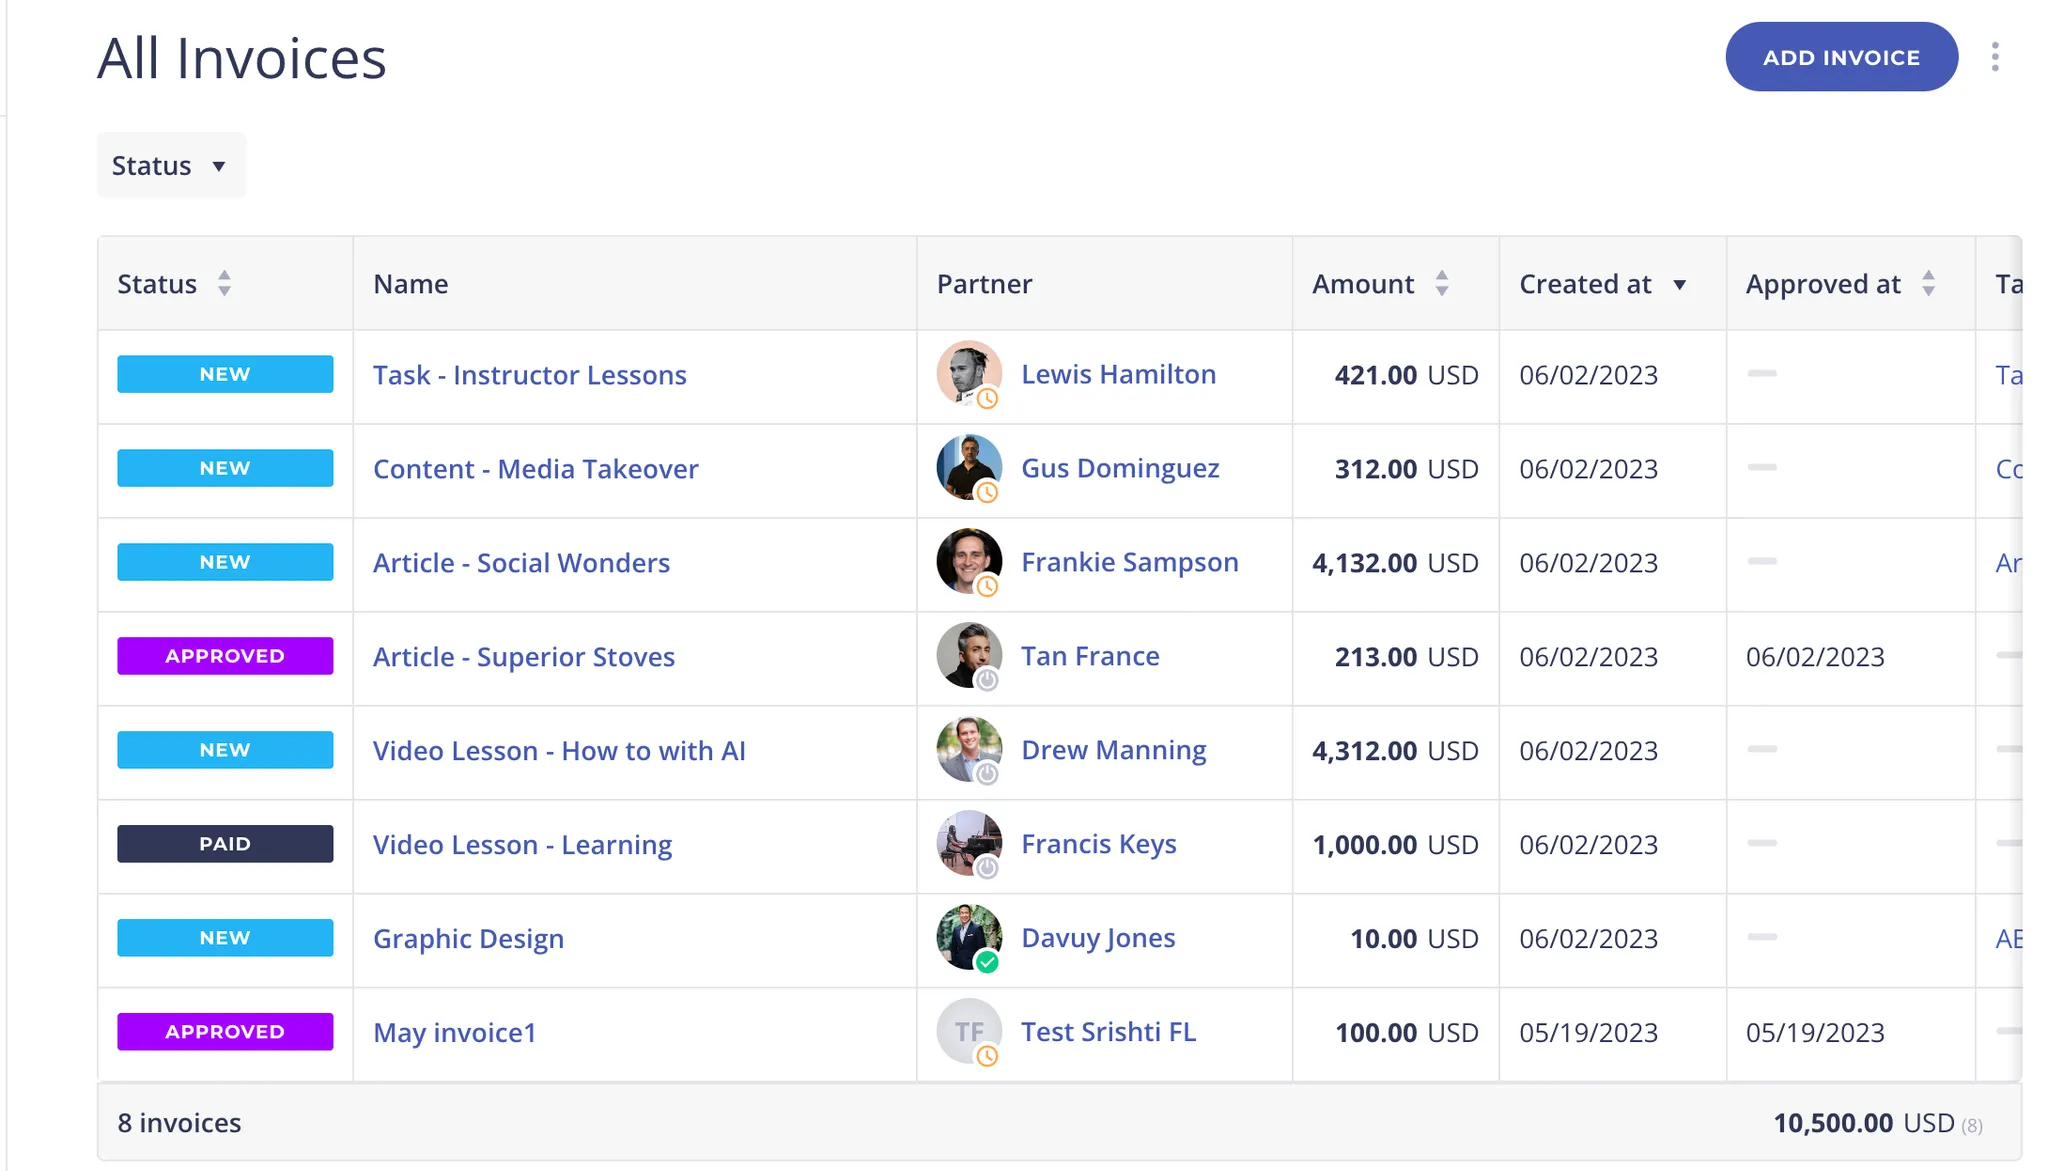
Task: Open the three-dot more options menu
Action: point(1994,57)
